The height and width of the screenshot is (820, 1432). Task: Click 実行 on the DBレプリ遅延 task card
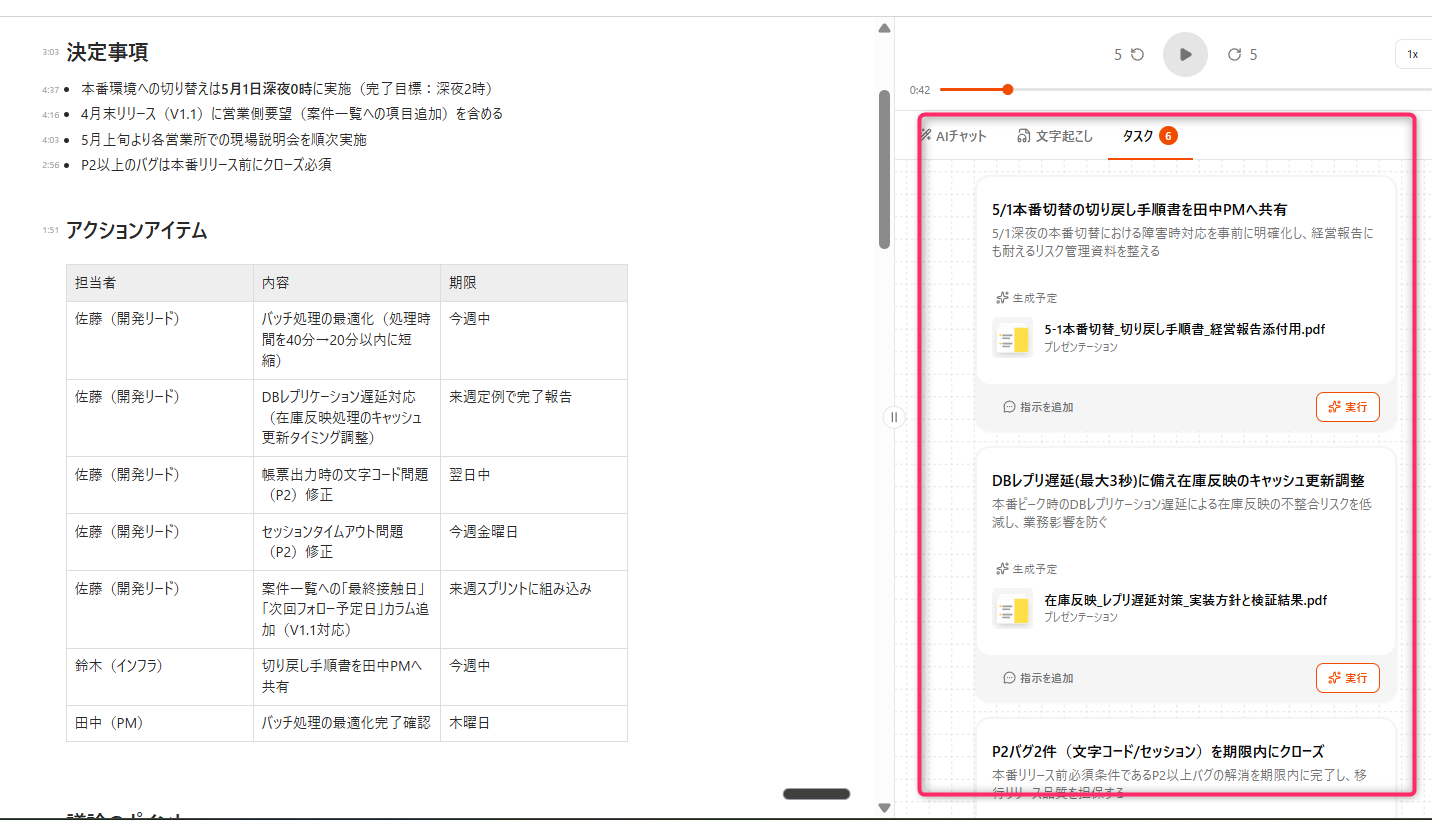(1347, 678)
